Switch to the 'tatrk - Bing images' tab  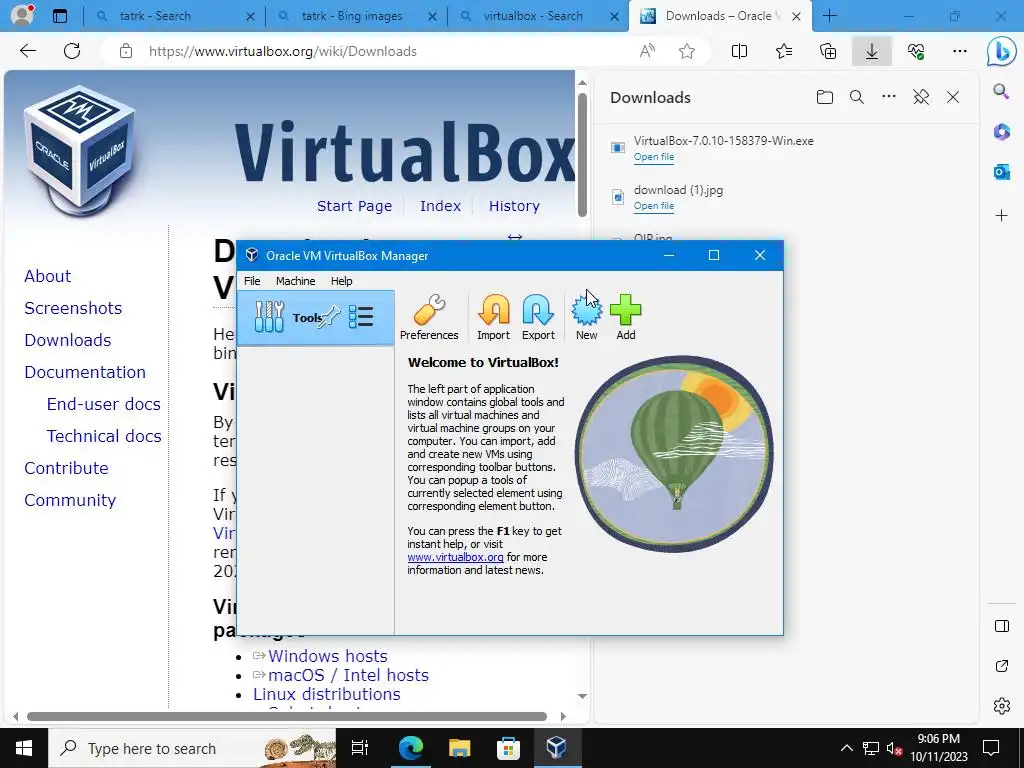point(356,16)
